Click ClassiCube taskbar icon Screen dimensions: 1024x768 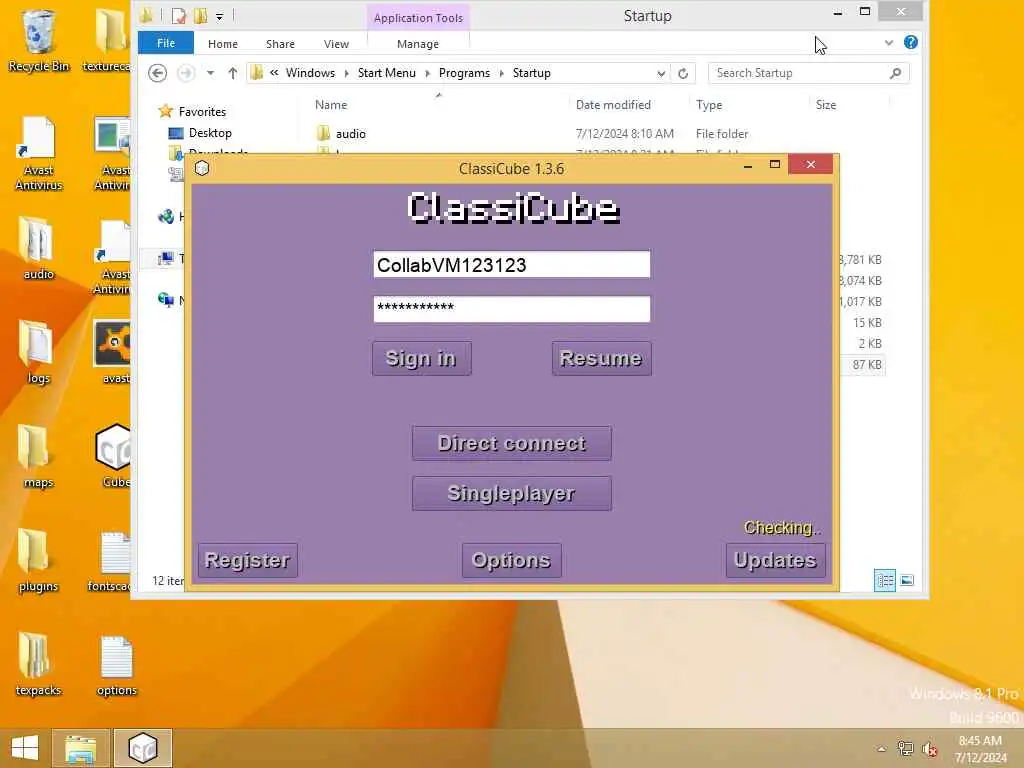coord(142,748)
